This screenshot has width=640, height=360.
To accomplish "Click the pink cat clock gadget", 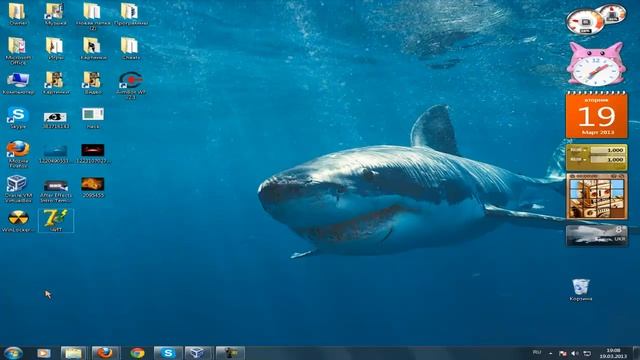I will click(596, 64).
